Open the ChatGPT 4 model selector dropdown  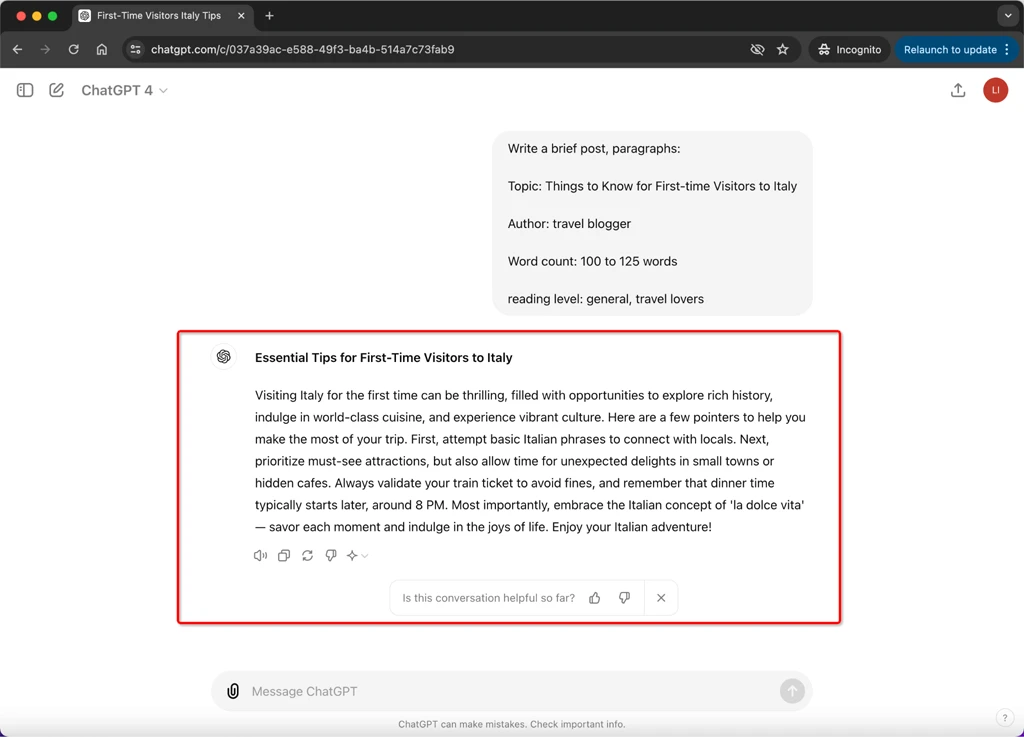tap(124, 90)
